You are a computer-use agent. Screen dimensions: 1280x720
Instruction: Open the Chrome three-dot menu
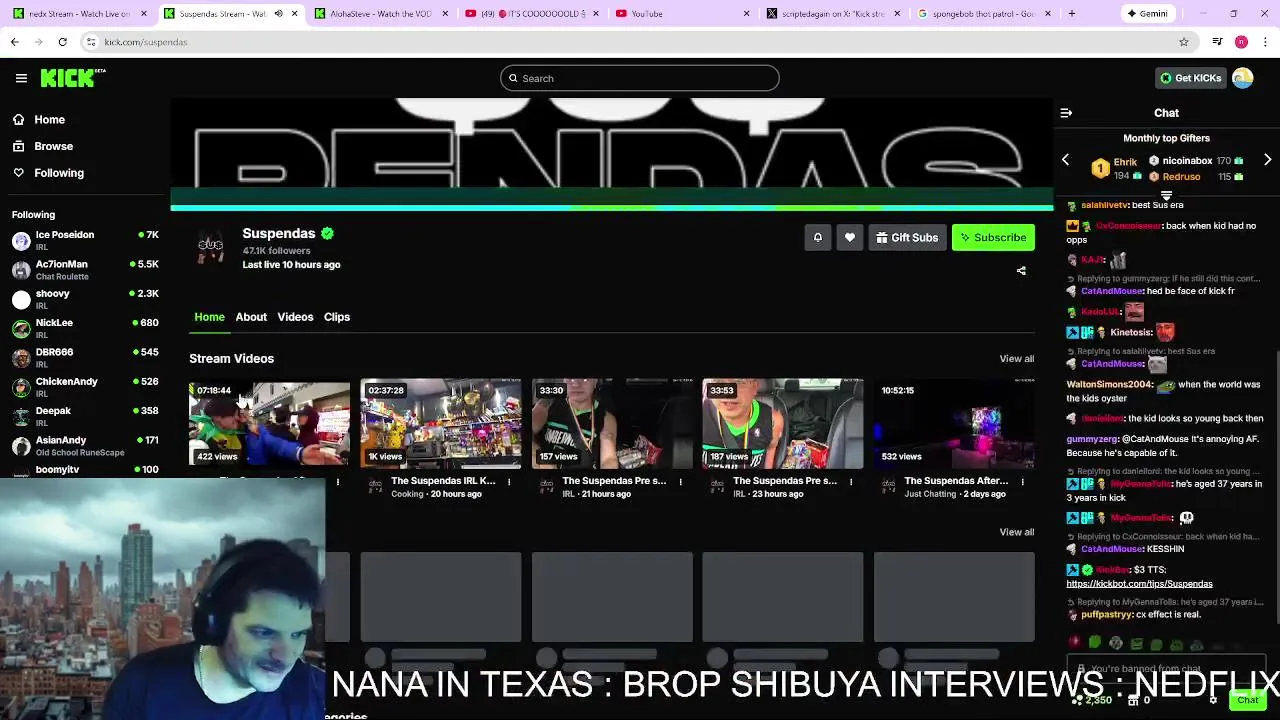[1265, 42]
